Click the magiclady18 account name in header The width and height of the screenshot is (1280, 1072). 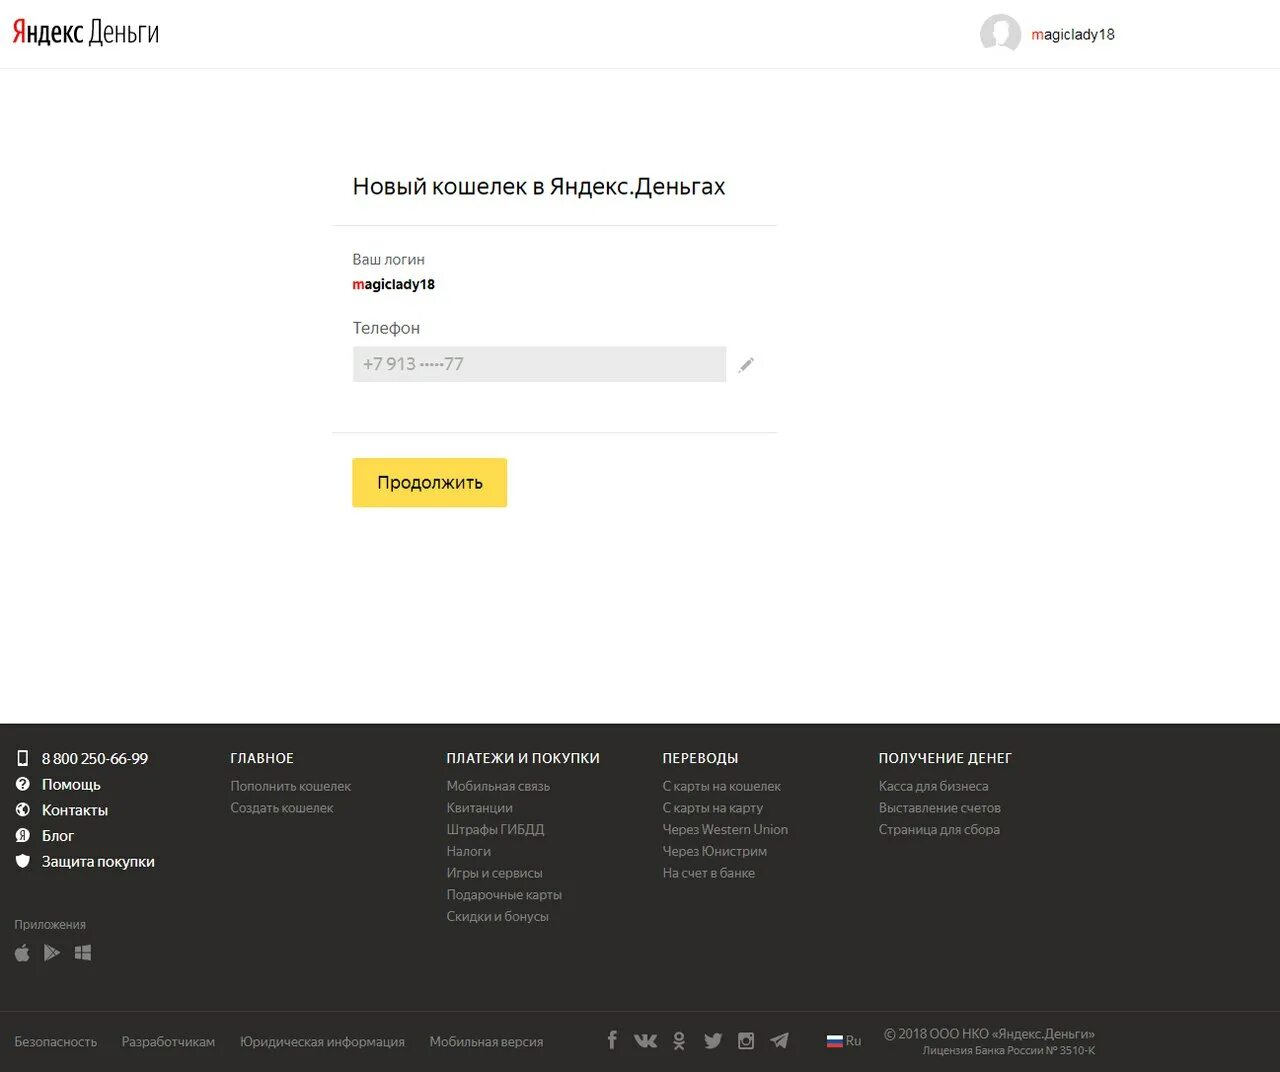(x=1073, y=34)
